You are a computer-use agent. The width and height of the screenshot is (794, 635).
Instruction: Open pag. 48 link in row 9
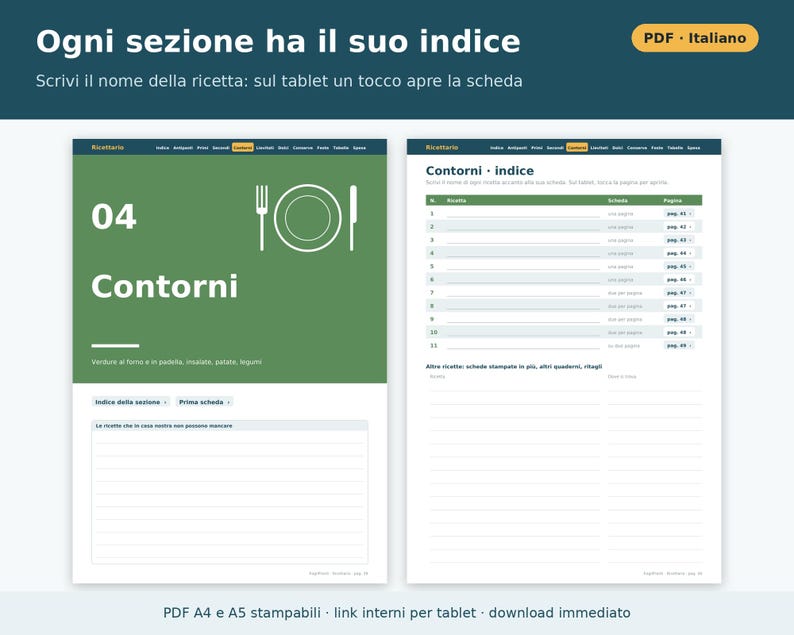679,319
